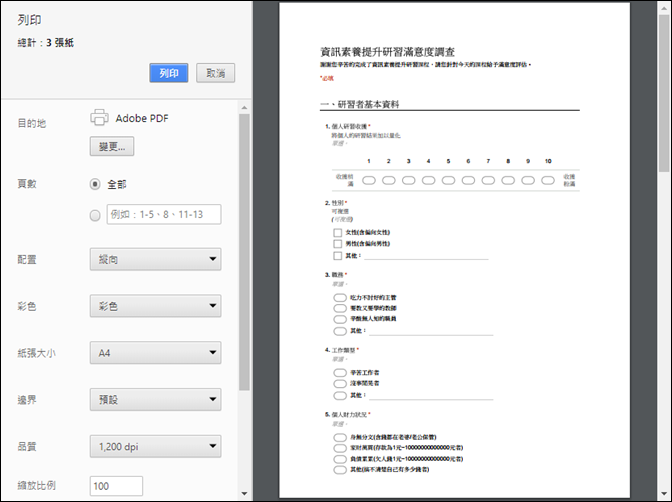This screenshot has width=672, height=502.
Task: Click the page range input field
Action: 164,214
